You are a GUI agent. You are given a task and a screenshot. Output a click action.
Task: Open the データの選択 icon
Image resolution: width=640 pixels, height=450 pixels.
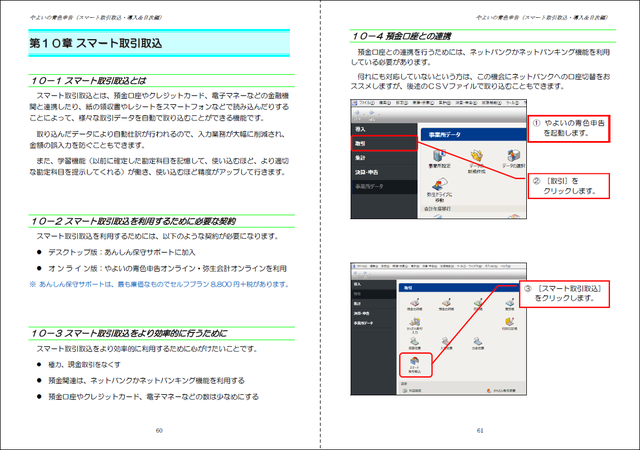514,159
